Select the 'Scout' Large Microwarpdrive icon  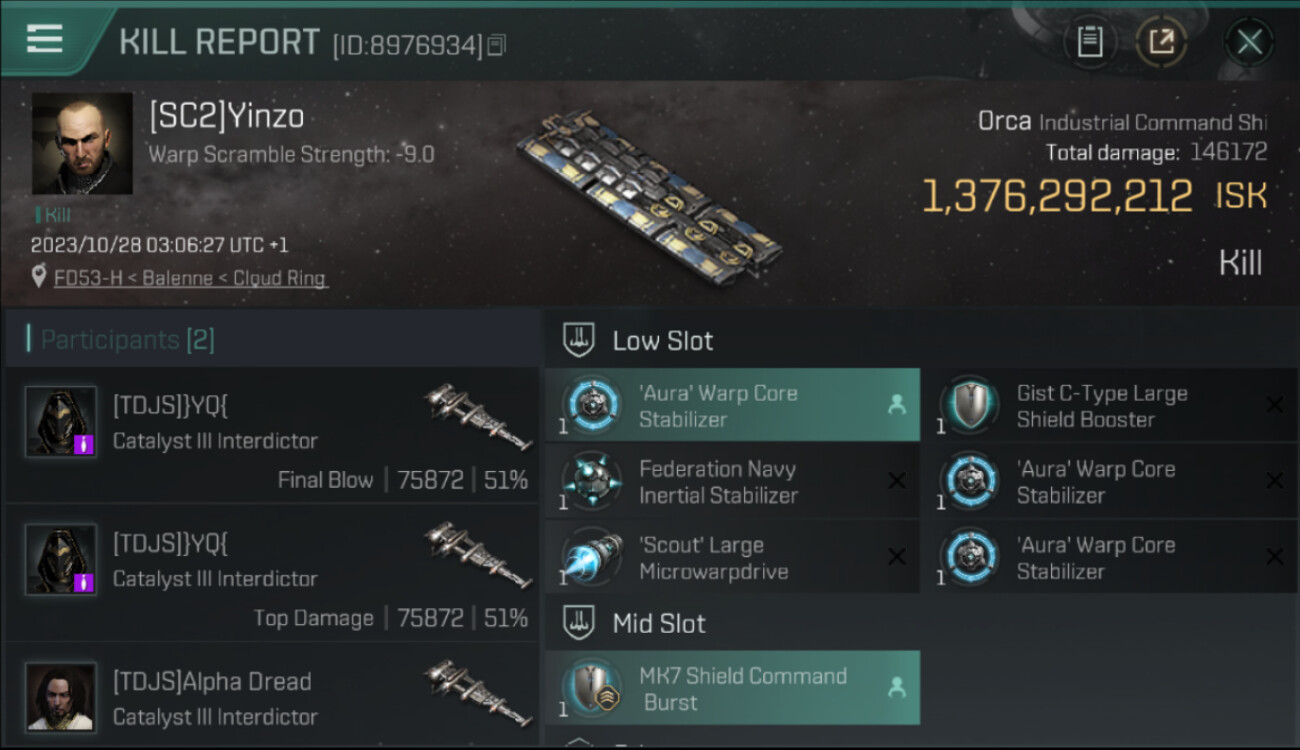click(591, 557)
